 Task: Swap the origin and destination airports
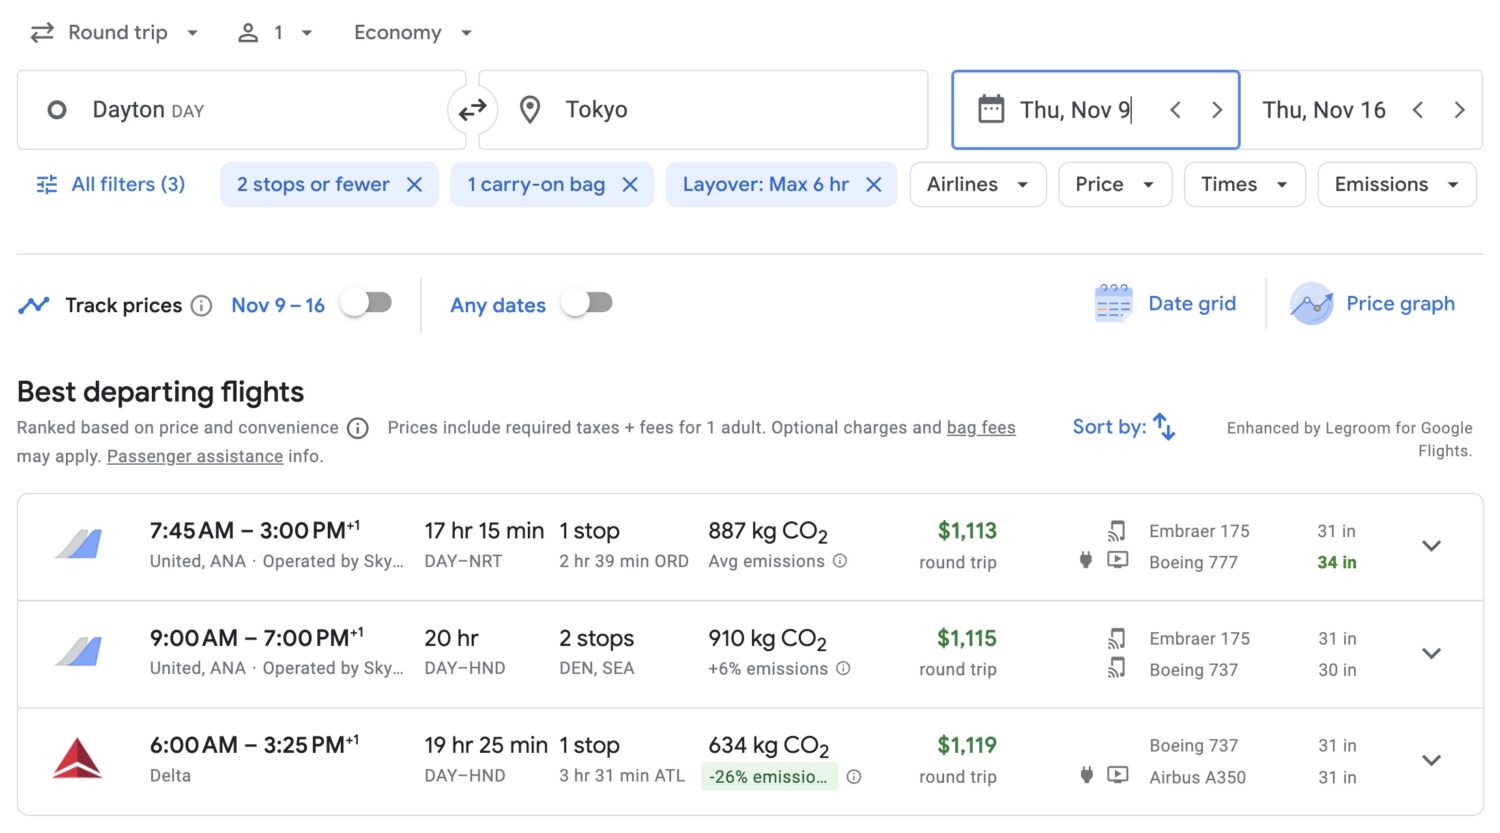[472, 110]
